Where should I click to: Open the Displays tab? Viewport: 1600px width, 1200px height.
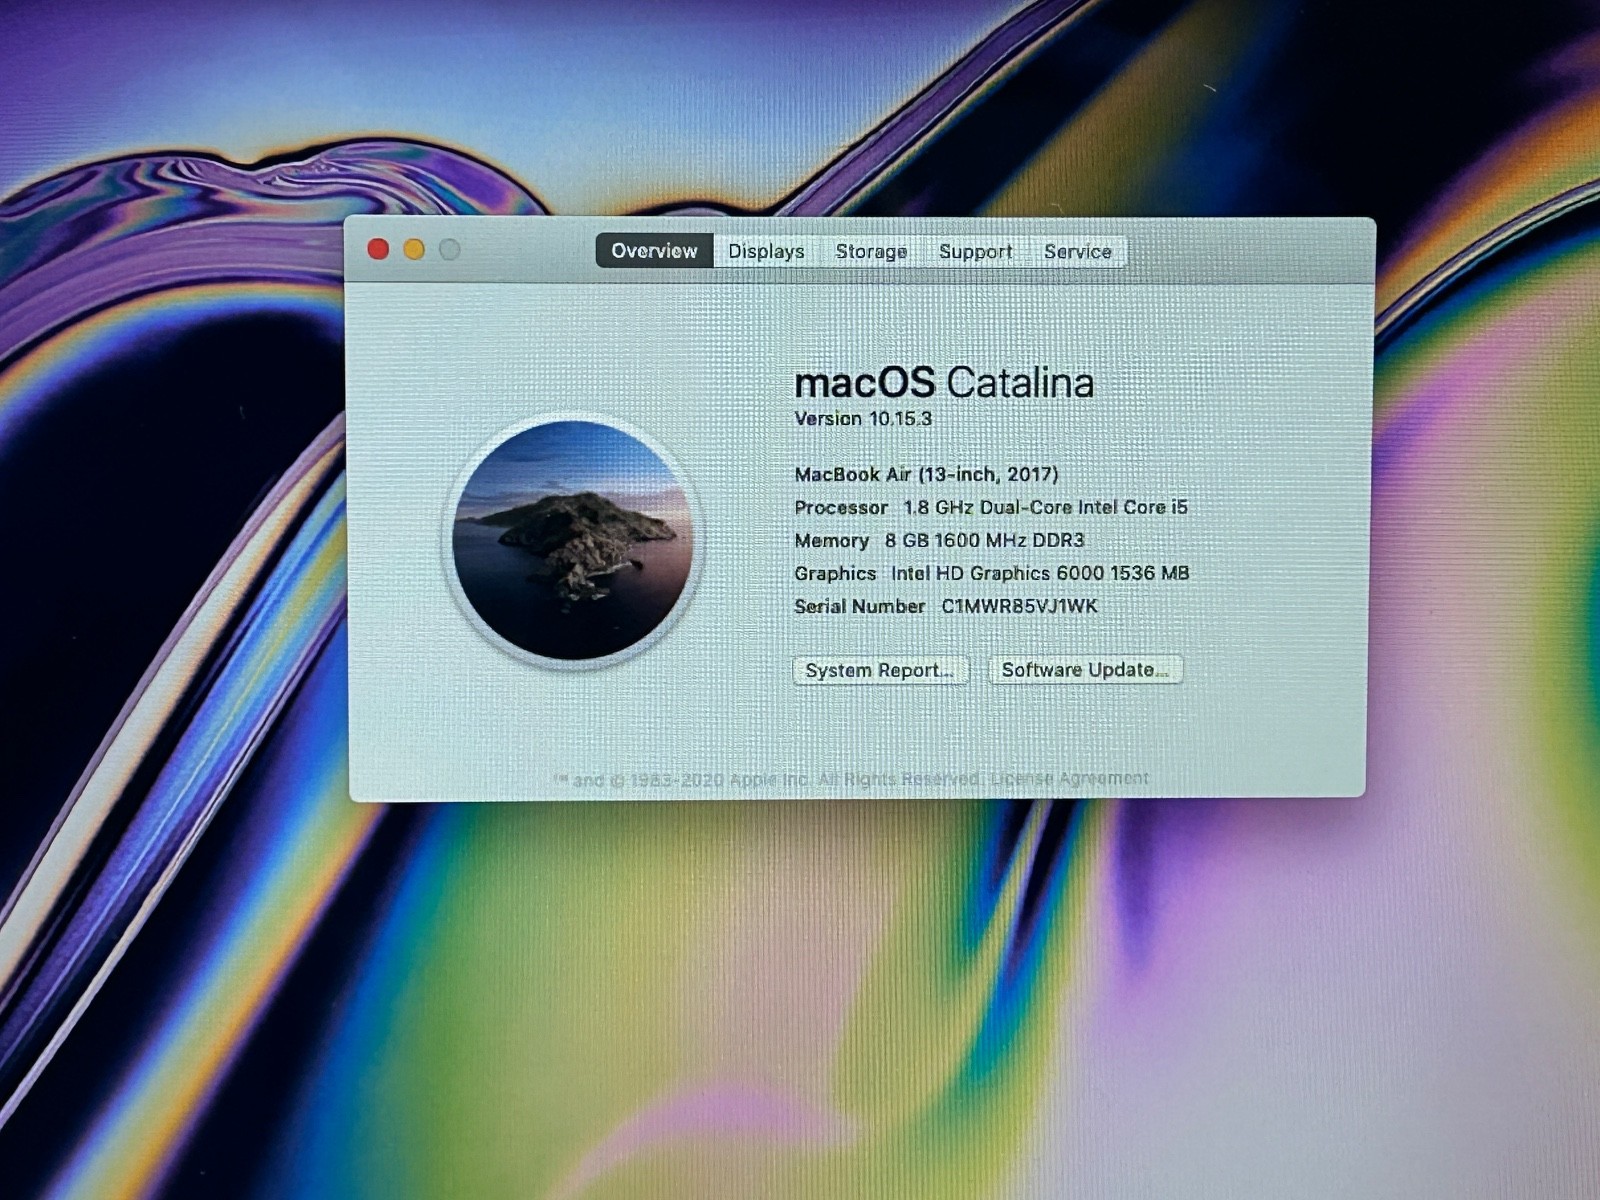(x=766, y=251)
